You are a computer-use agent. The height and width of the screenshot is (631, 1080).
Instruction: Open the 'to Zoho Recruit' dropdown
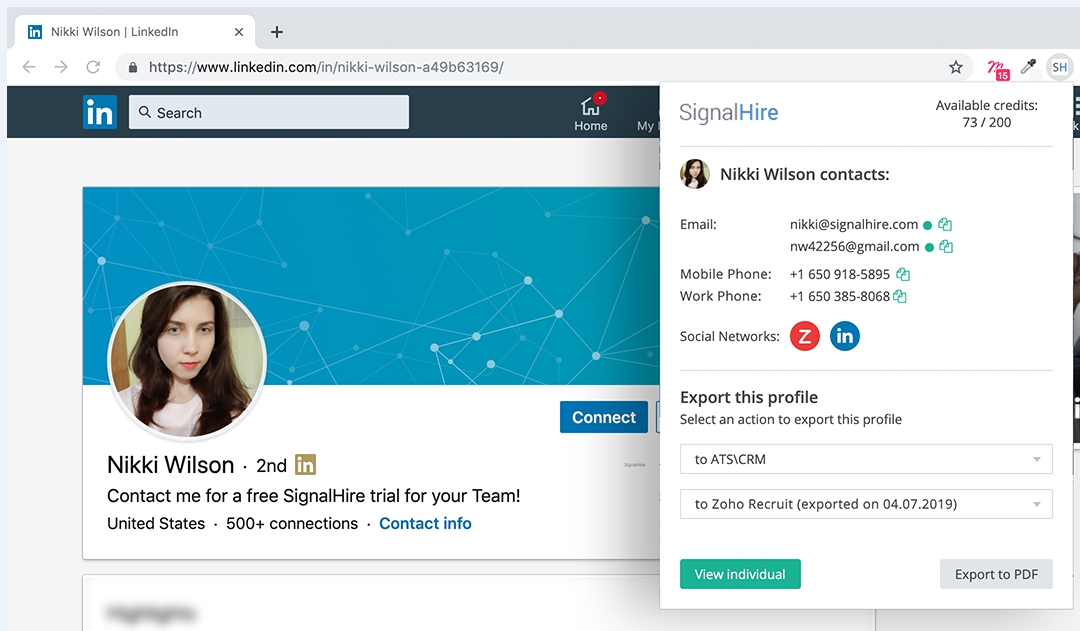866,504
